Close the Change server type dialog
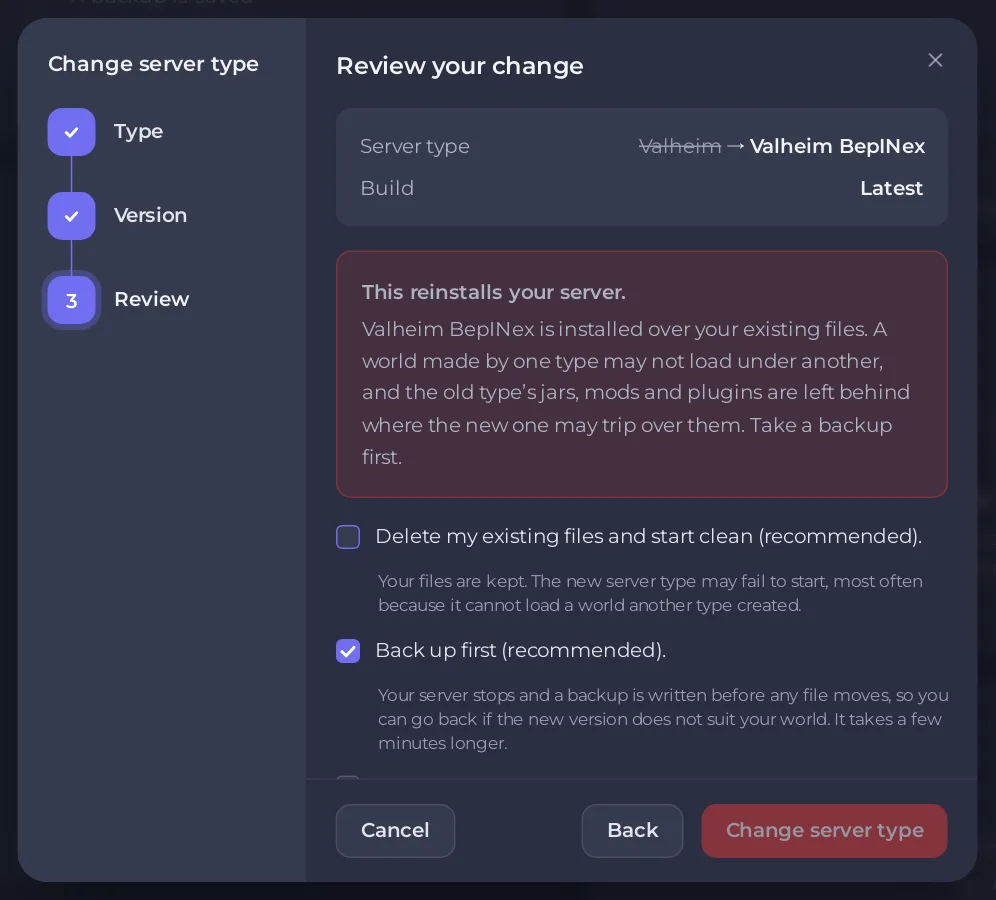The width and height of the screenshot is (996, 900). click(x=935, y=60)
